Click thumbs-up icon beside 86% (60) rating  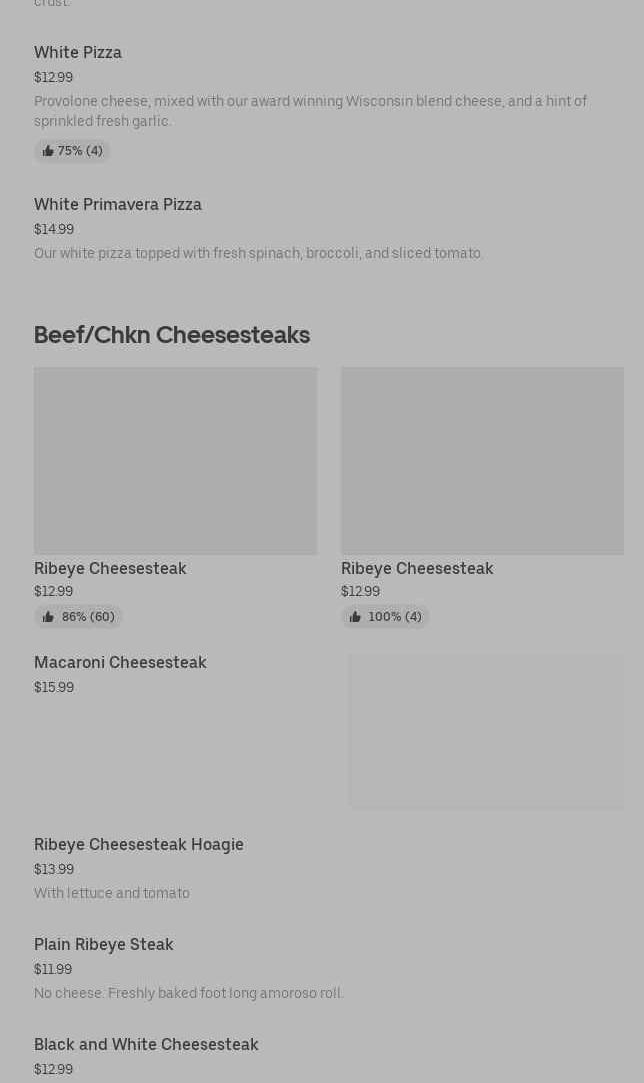coord(48,617)
